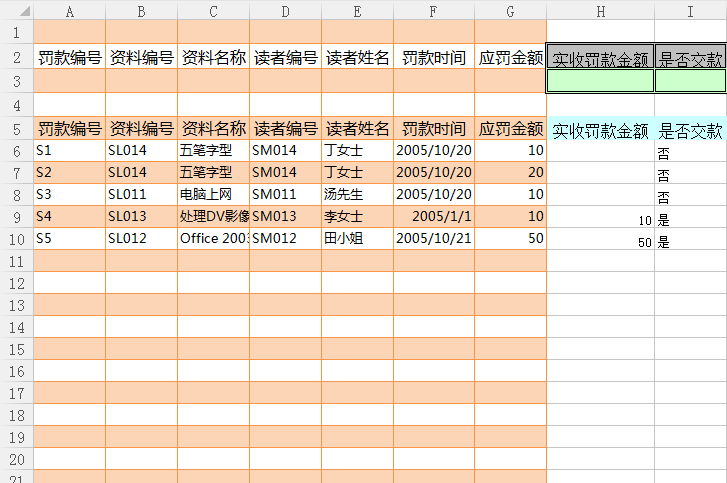The height and width of the screenshot is (483, 727).
Task: Click the cell with 电脑上网
Action: pyautogui.click(x=213, y=194)
